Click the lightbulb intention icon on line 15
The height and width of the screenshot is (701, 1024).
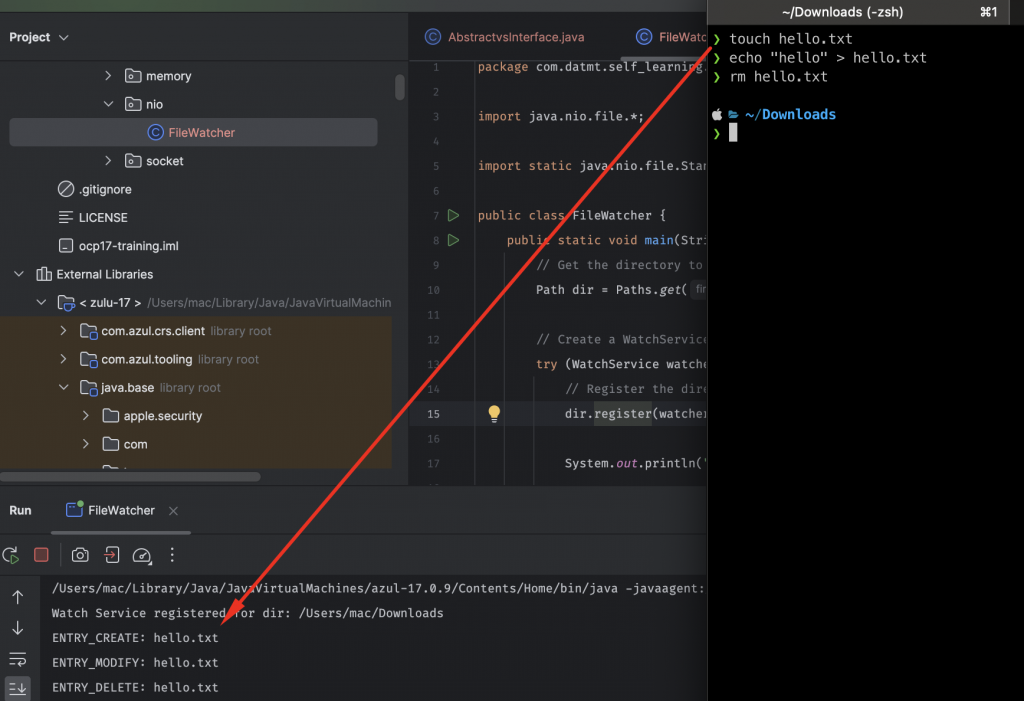tap(494, 414)
